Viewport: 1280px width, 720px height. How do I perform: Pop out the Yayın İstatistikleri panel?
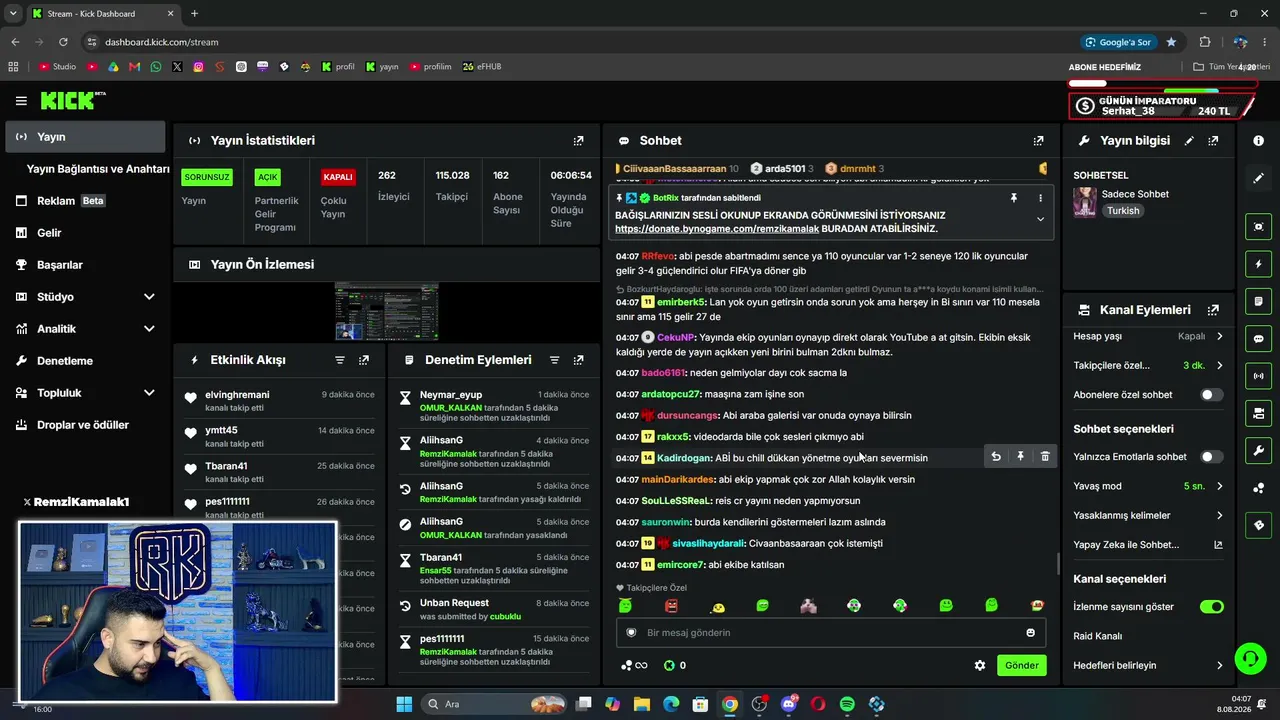pyautogui.click(x=578, y=141)
